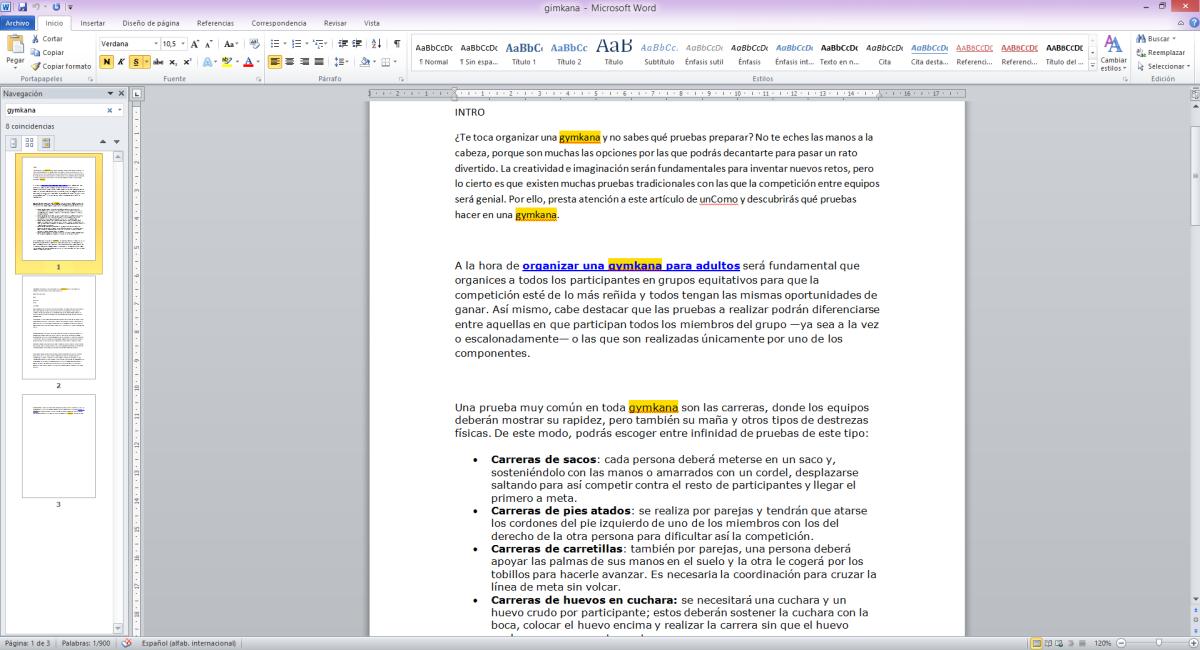The width and height of the screenshot is (1200, 650).
Task: Switch to the Insertar ribbon tab
Action: click(92, 22)
